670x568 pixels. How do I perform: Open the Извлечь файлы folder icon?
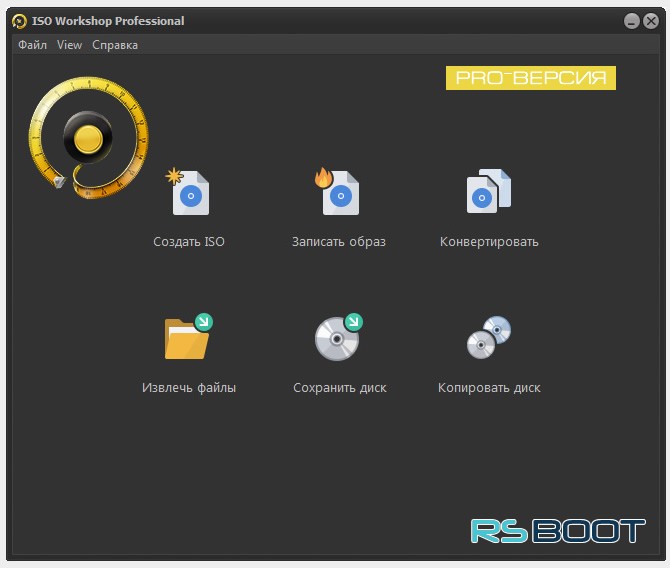click(188, 337)
